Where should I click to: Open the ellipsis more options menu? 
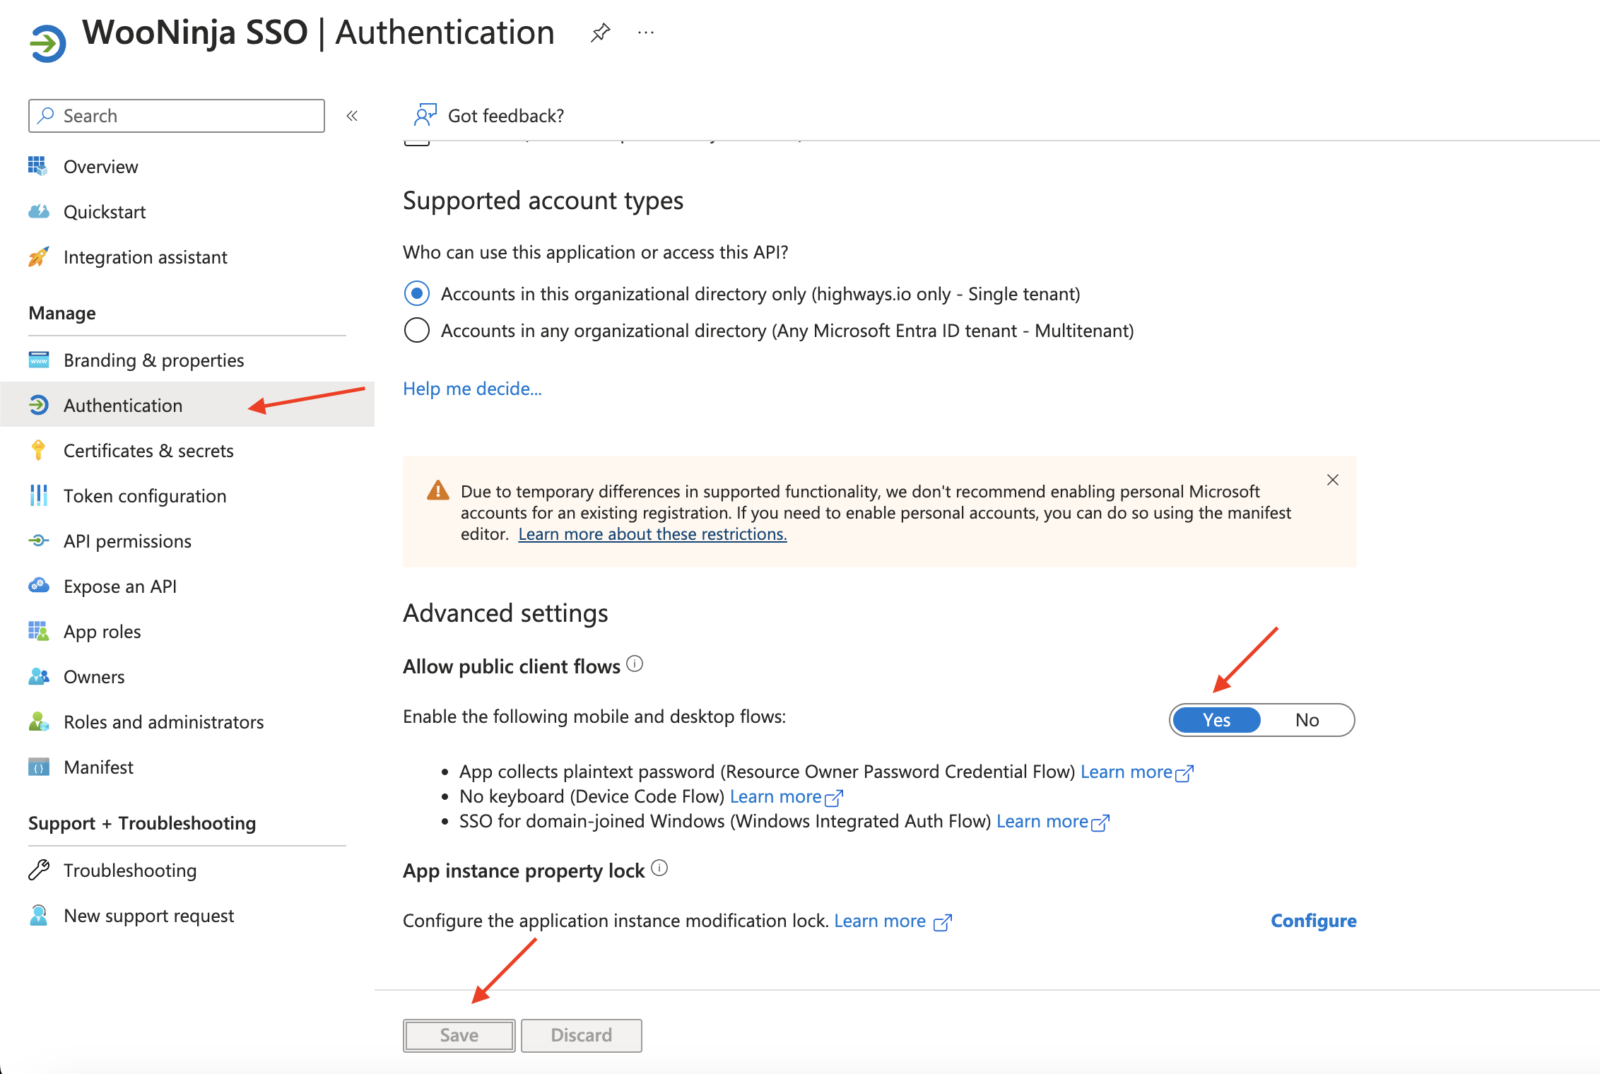646,33
